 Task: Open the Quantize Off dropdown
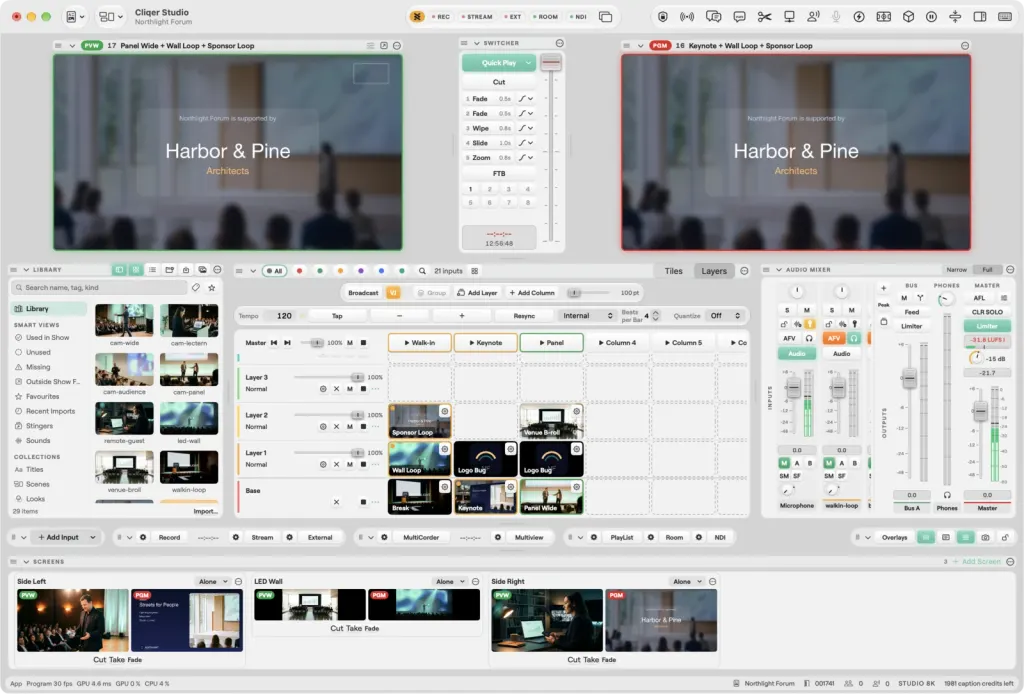(x=725, y=316)
